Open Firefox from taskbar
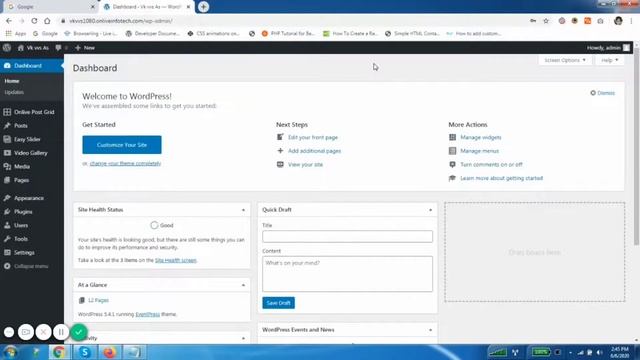Screen dimensions: 640x360 coord(109,352)
